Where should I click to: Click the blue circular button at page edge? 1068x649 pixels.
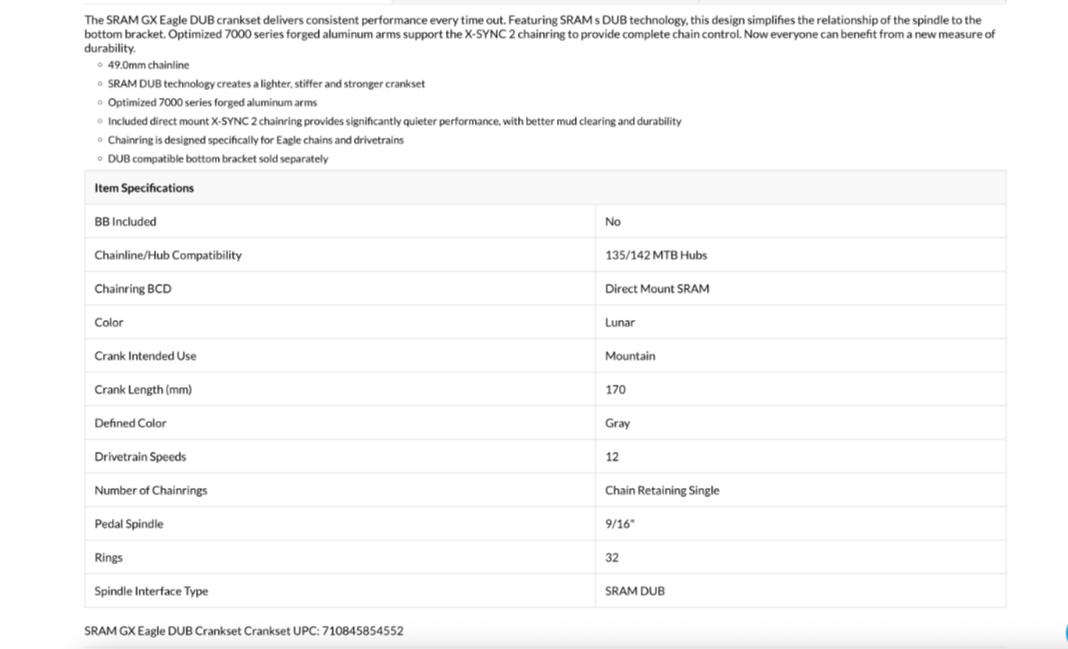[1065, 633]
